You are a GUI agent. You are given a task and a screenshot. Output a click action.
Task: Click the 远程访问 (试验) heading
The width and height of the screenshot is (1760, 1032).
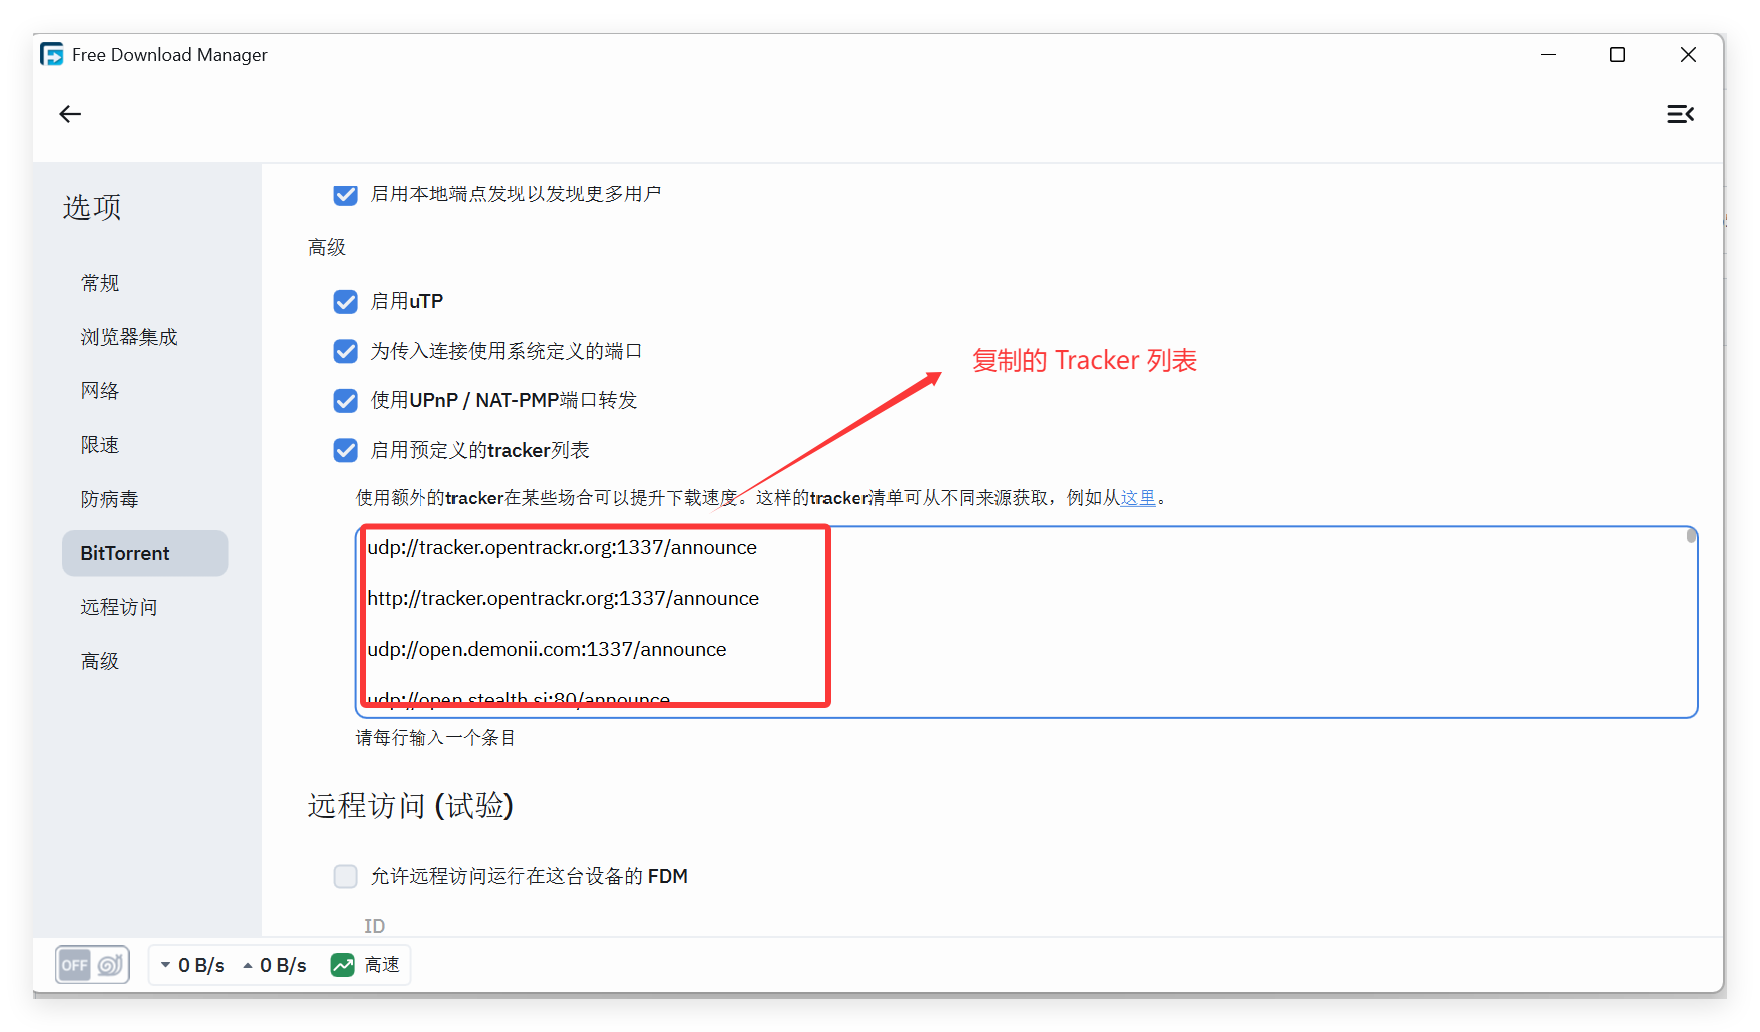410,805
